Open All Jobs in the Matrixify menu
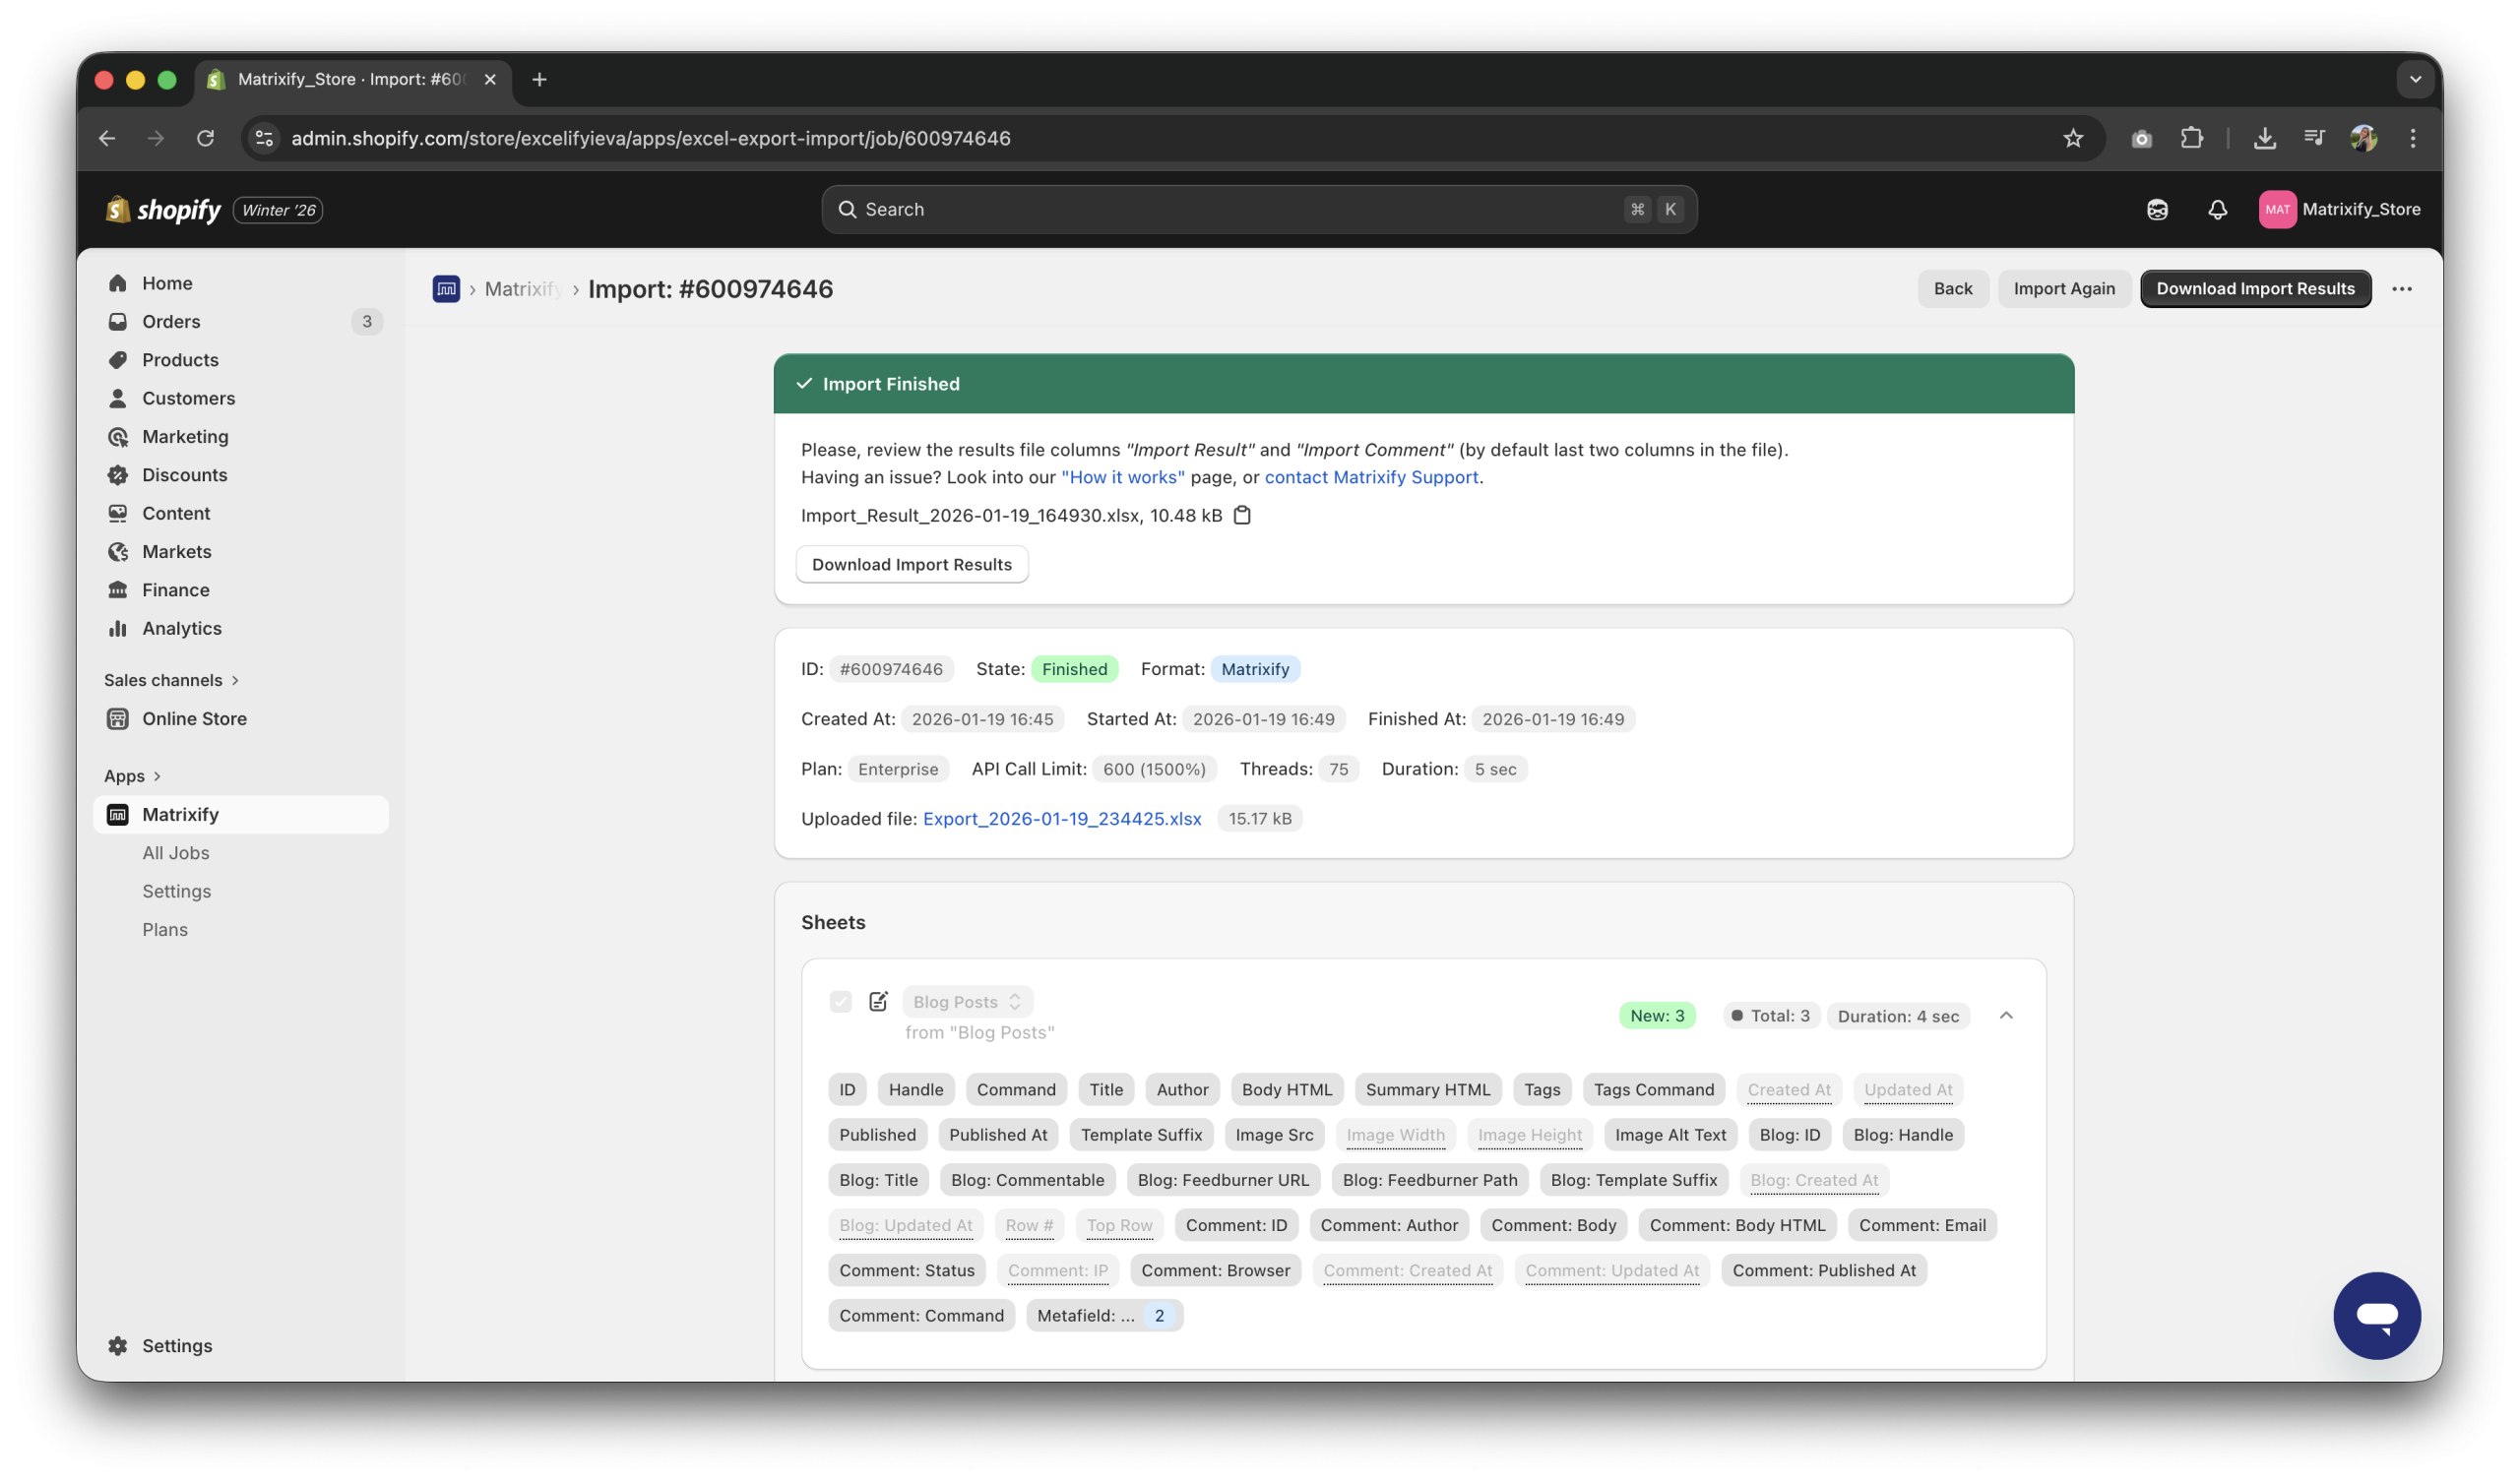The width and height of the screenshot is (2520, 1483). point(176,852)
